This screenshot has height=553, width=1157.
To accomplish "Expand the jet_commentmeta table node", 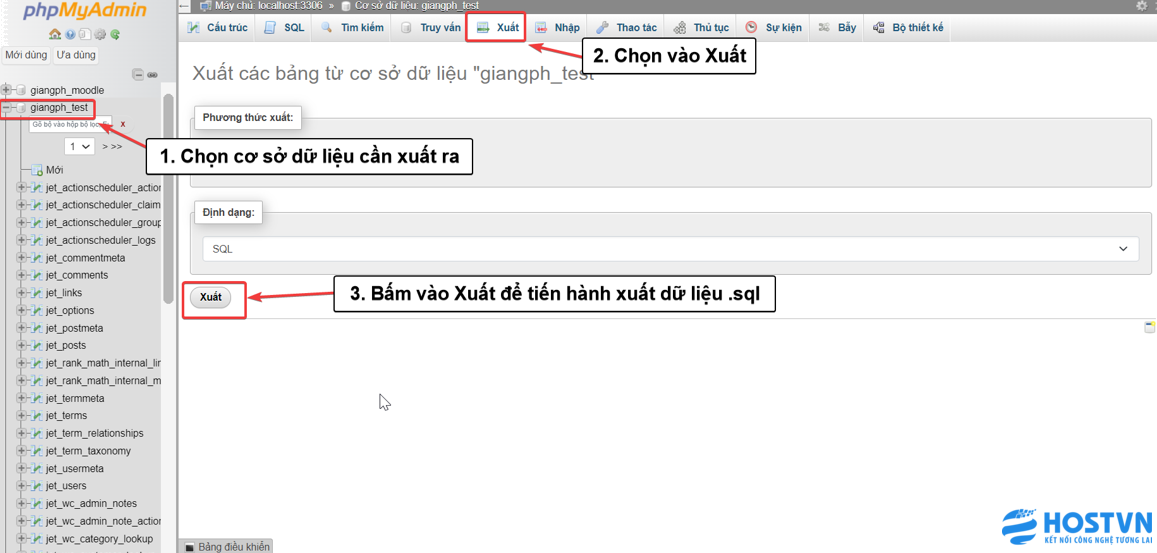I will click(x=21, y=258).
